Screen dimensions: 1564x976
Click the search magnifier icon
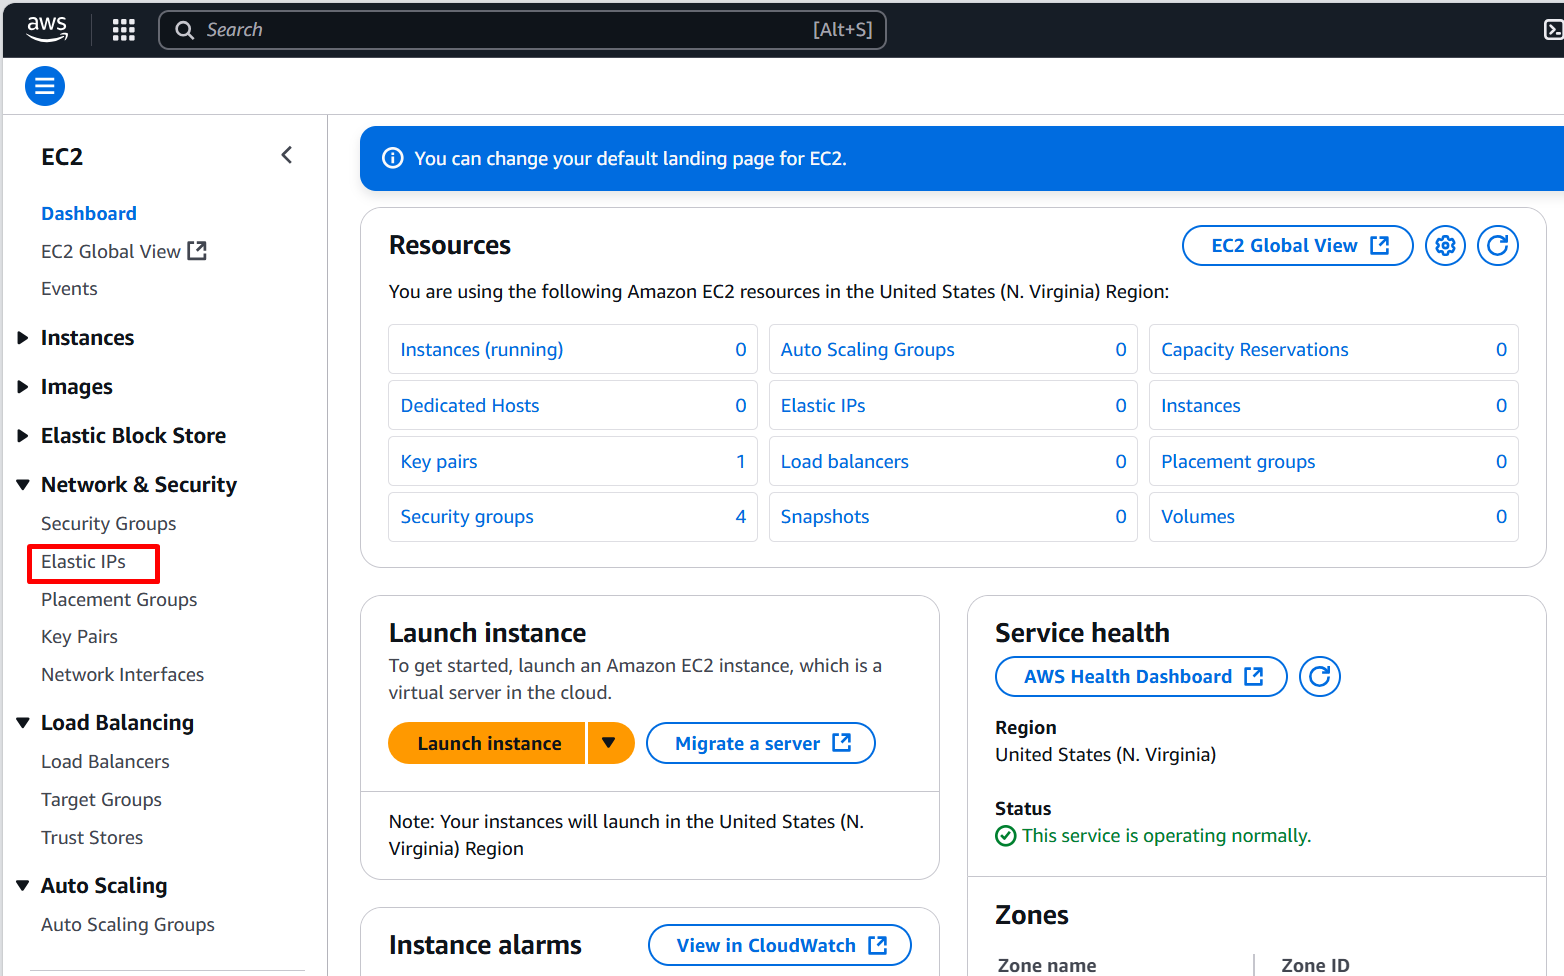click(184, 30)
